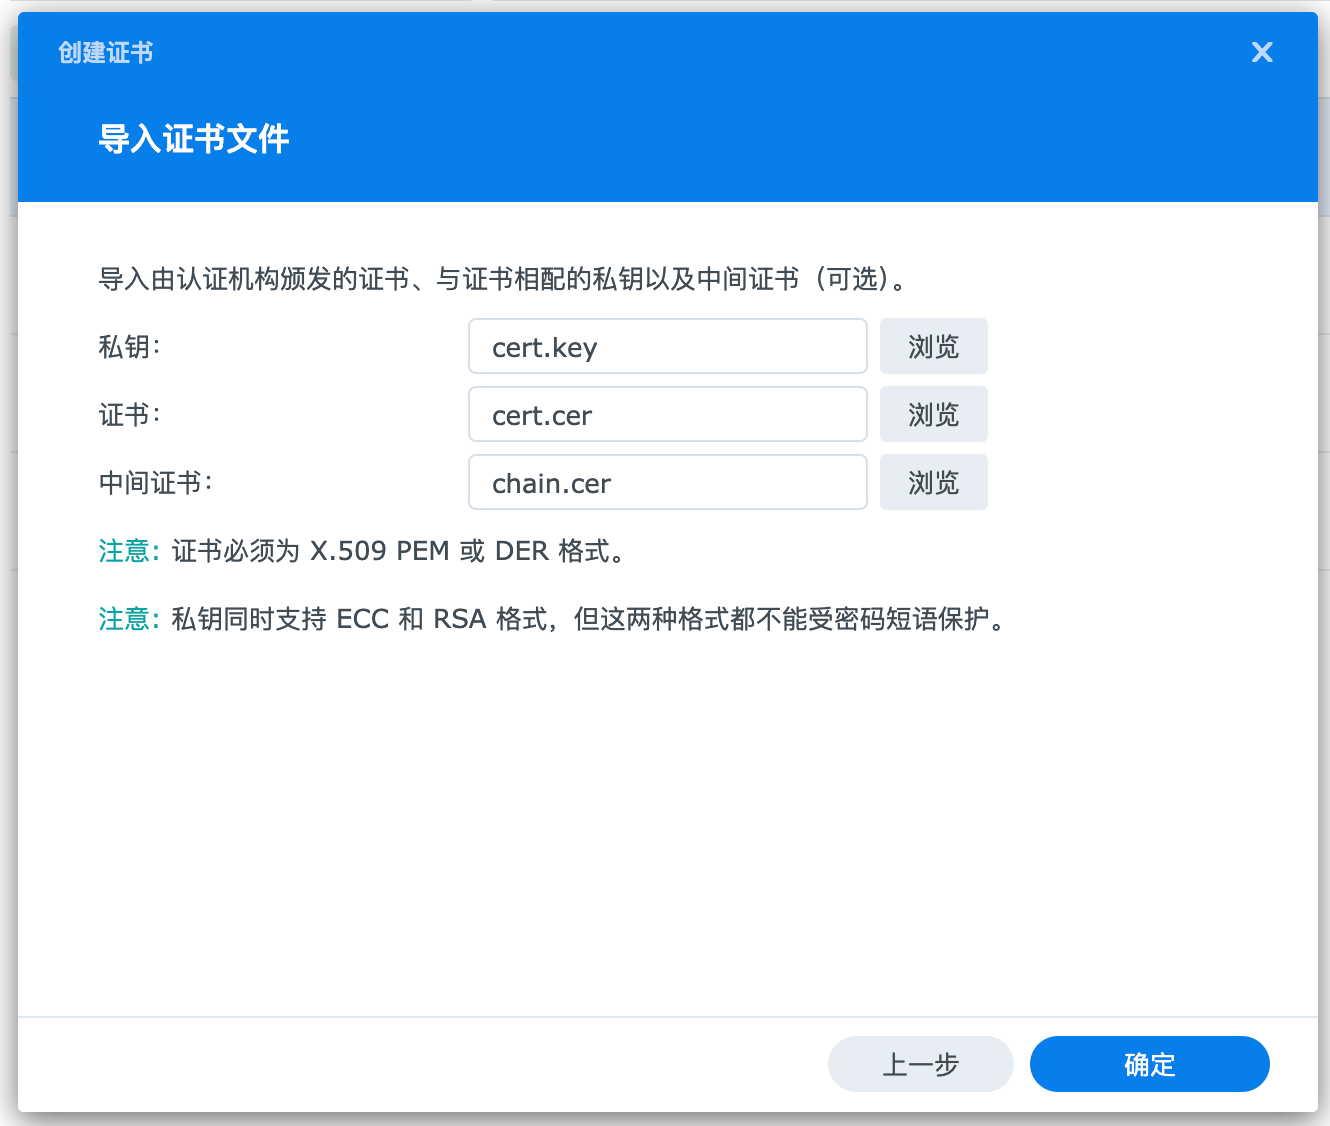
Task: Click the 私钥 field showing cert.key
Action: click(x=667, y=347)
